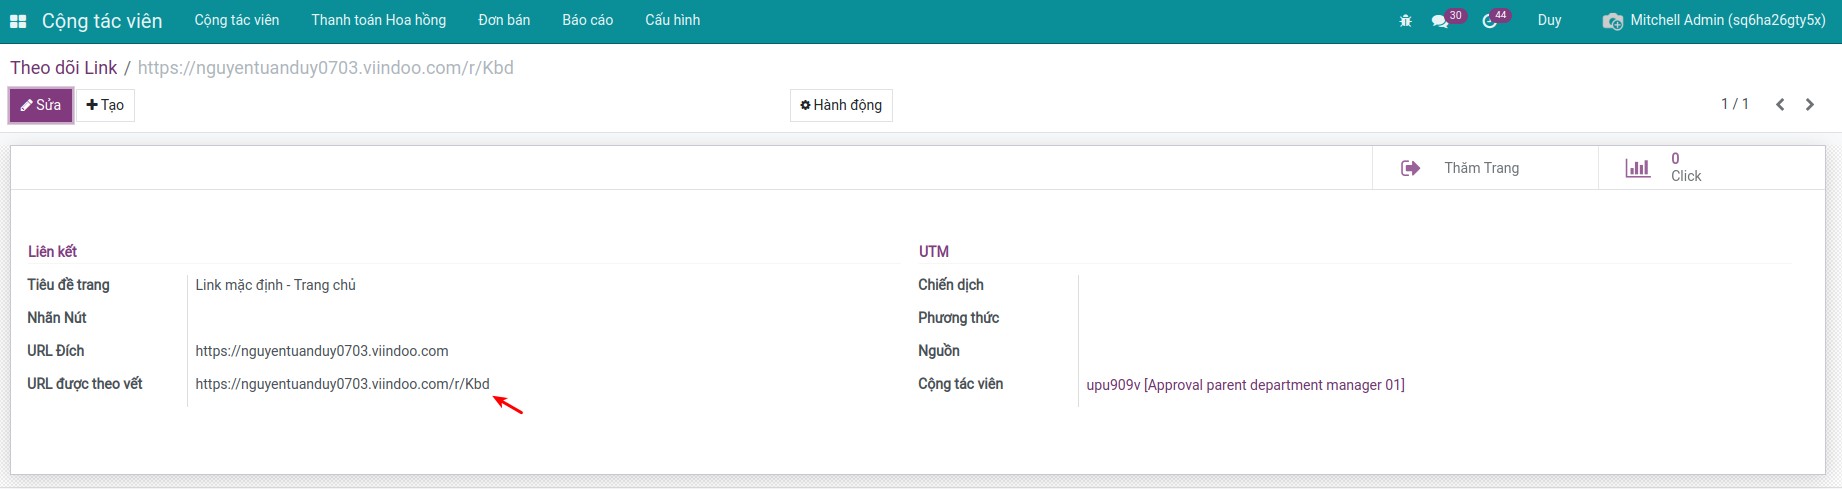Go to the previous record arrow

coord(1780,105)
